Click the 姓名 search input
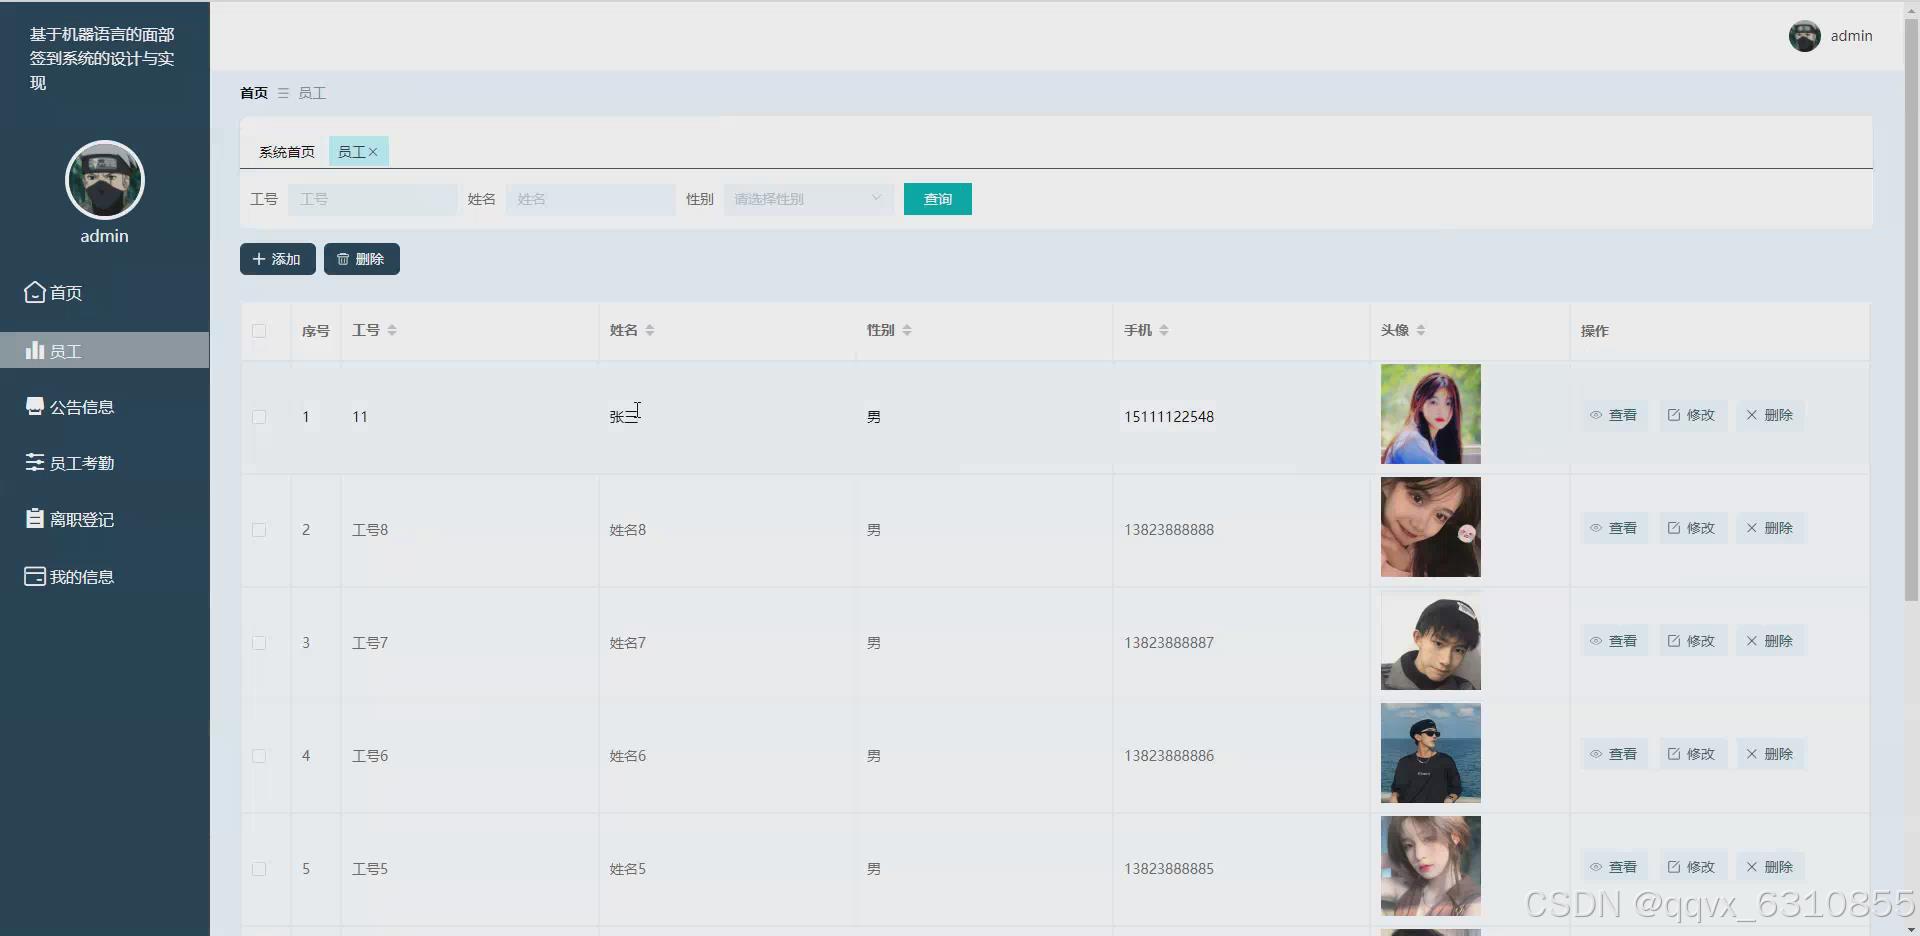Screen dimensions: 1920x936 (590, 199)
